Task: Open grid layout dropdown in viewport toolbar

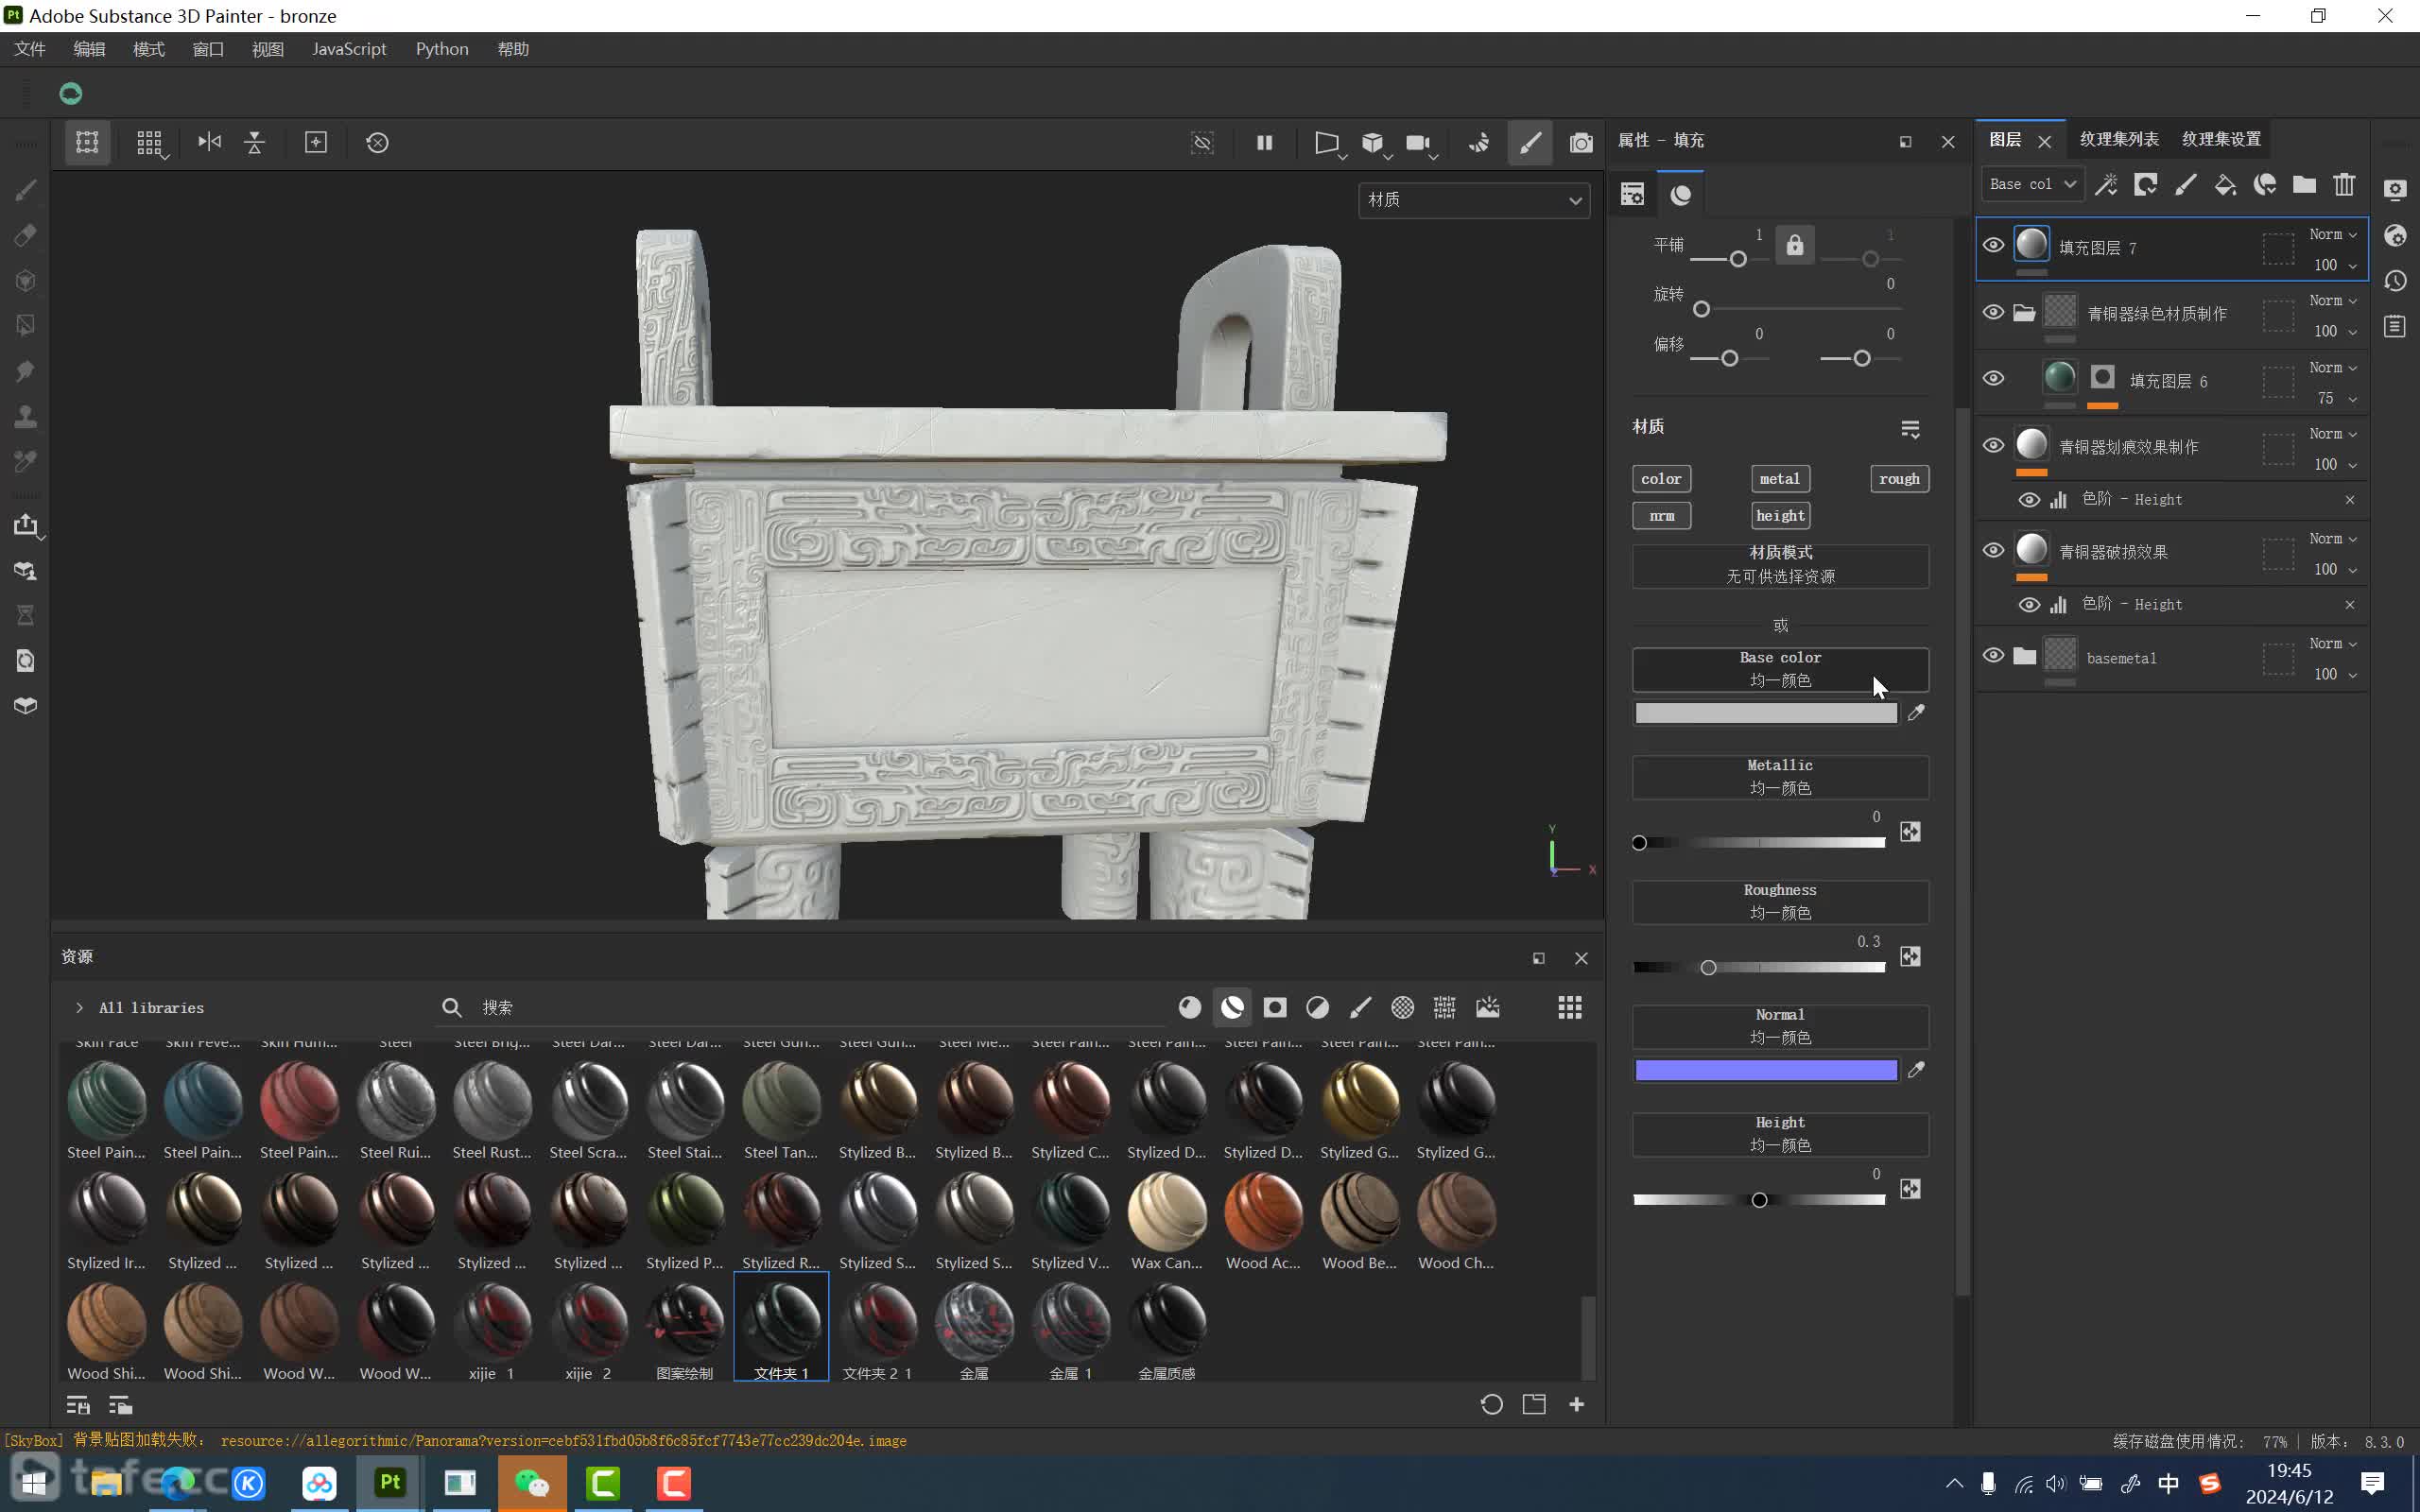Action: click(151, 144)
